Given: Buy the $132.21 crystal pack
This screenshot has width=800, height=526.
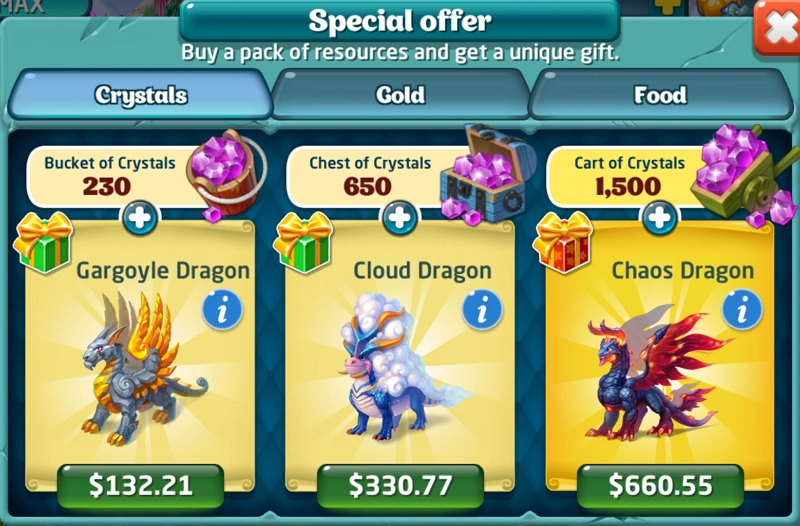Looking at the screenshot, I should [140, 485].
